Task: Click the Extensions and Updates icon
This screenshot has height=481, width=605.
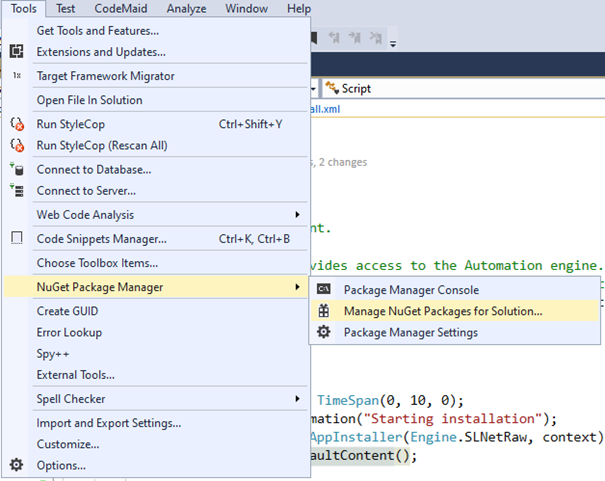Action: click(x=16, y=51)
